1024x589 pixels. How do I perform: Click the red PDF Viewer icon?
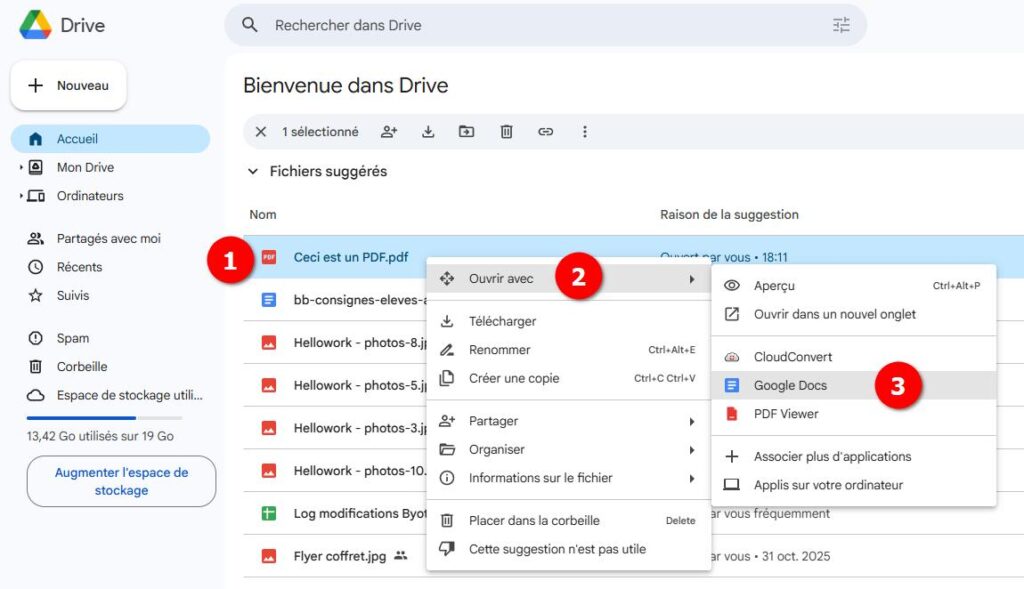coord(732,414)
